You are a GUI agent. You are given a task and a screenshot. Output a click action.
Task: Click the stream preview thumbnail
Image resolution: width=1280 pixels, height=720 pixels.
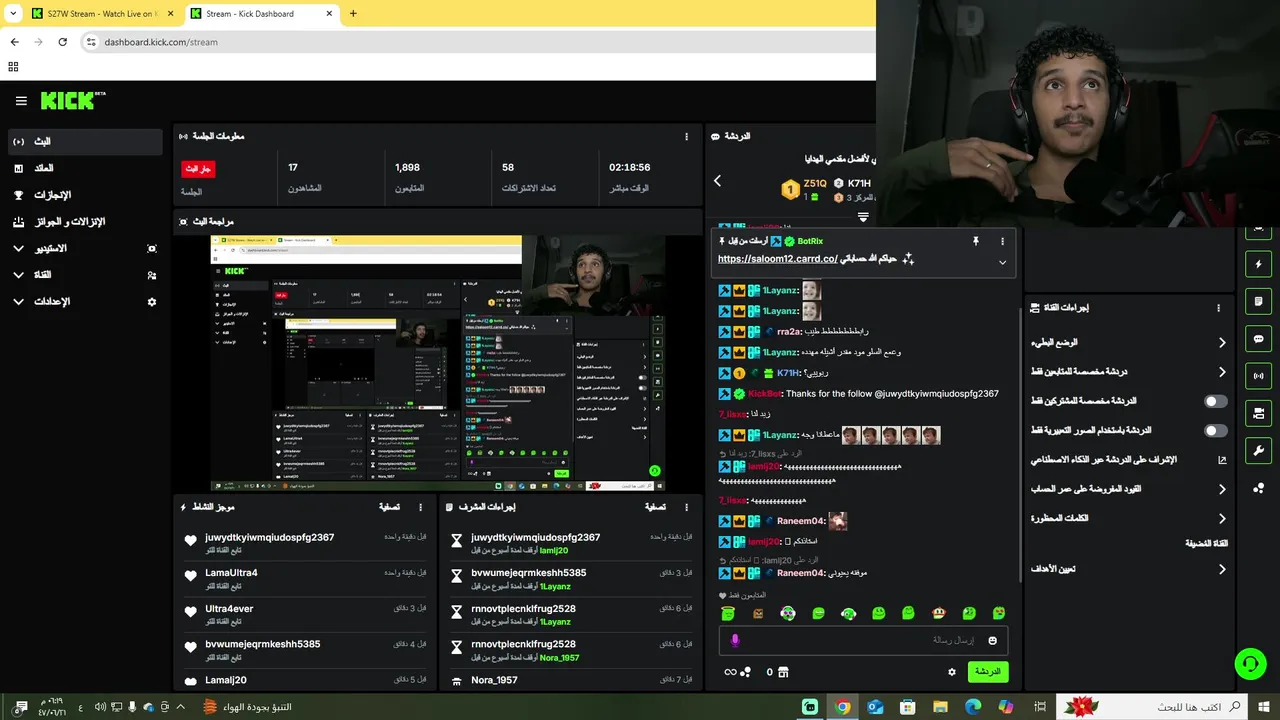coord(438,363)
